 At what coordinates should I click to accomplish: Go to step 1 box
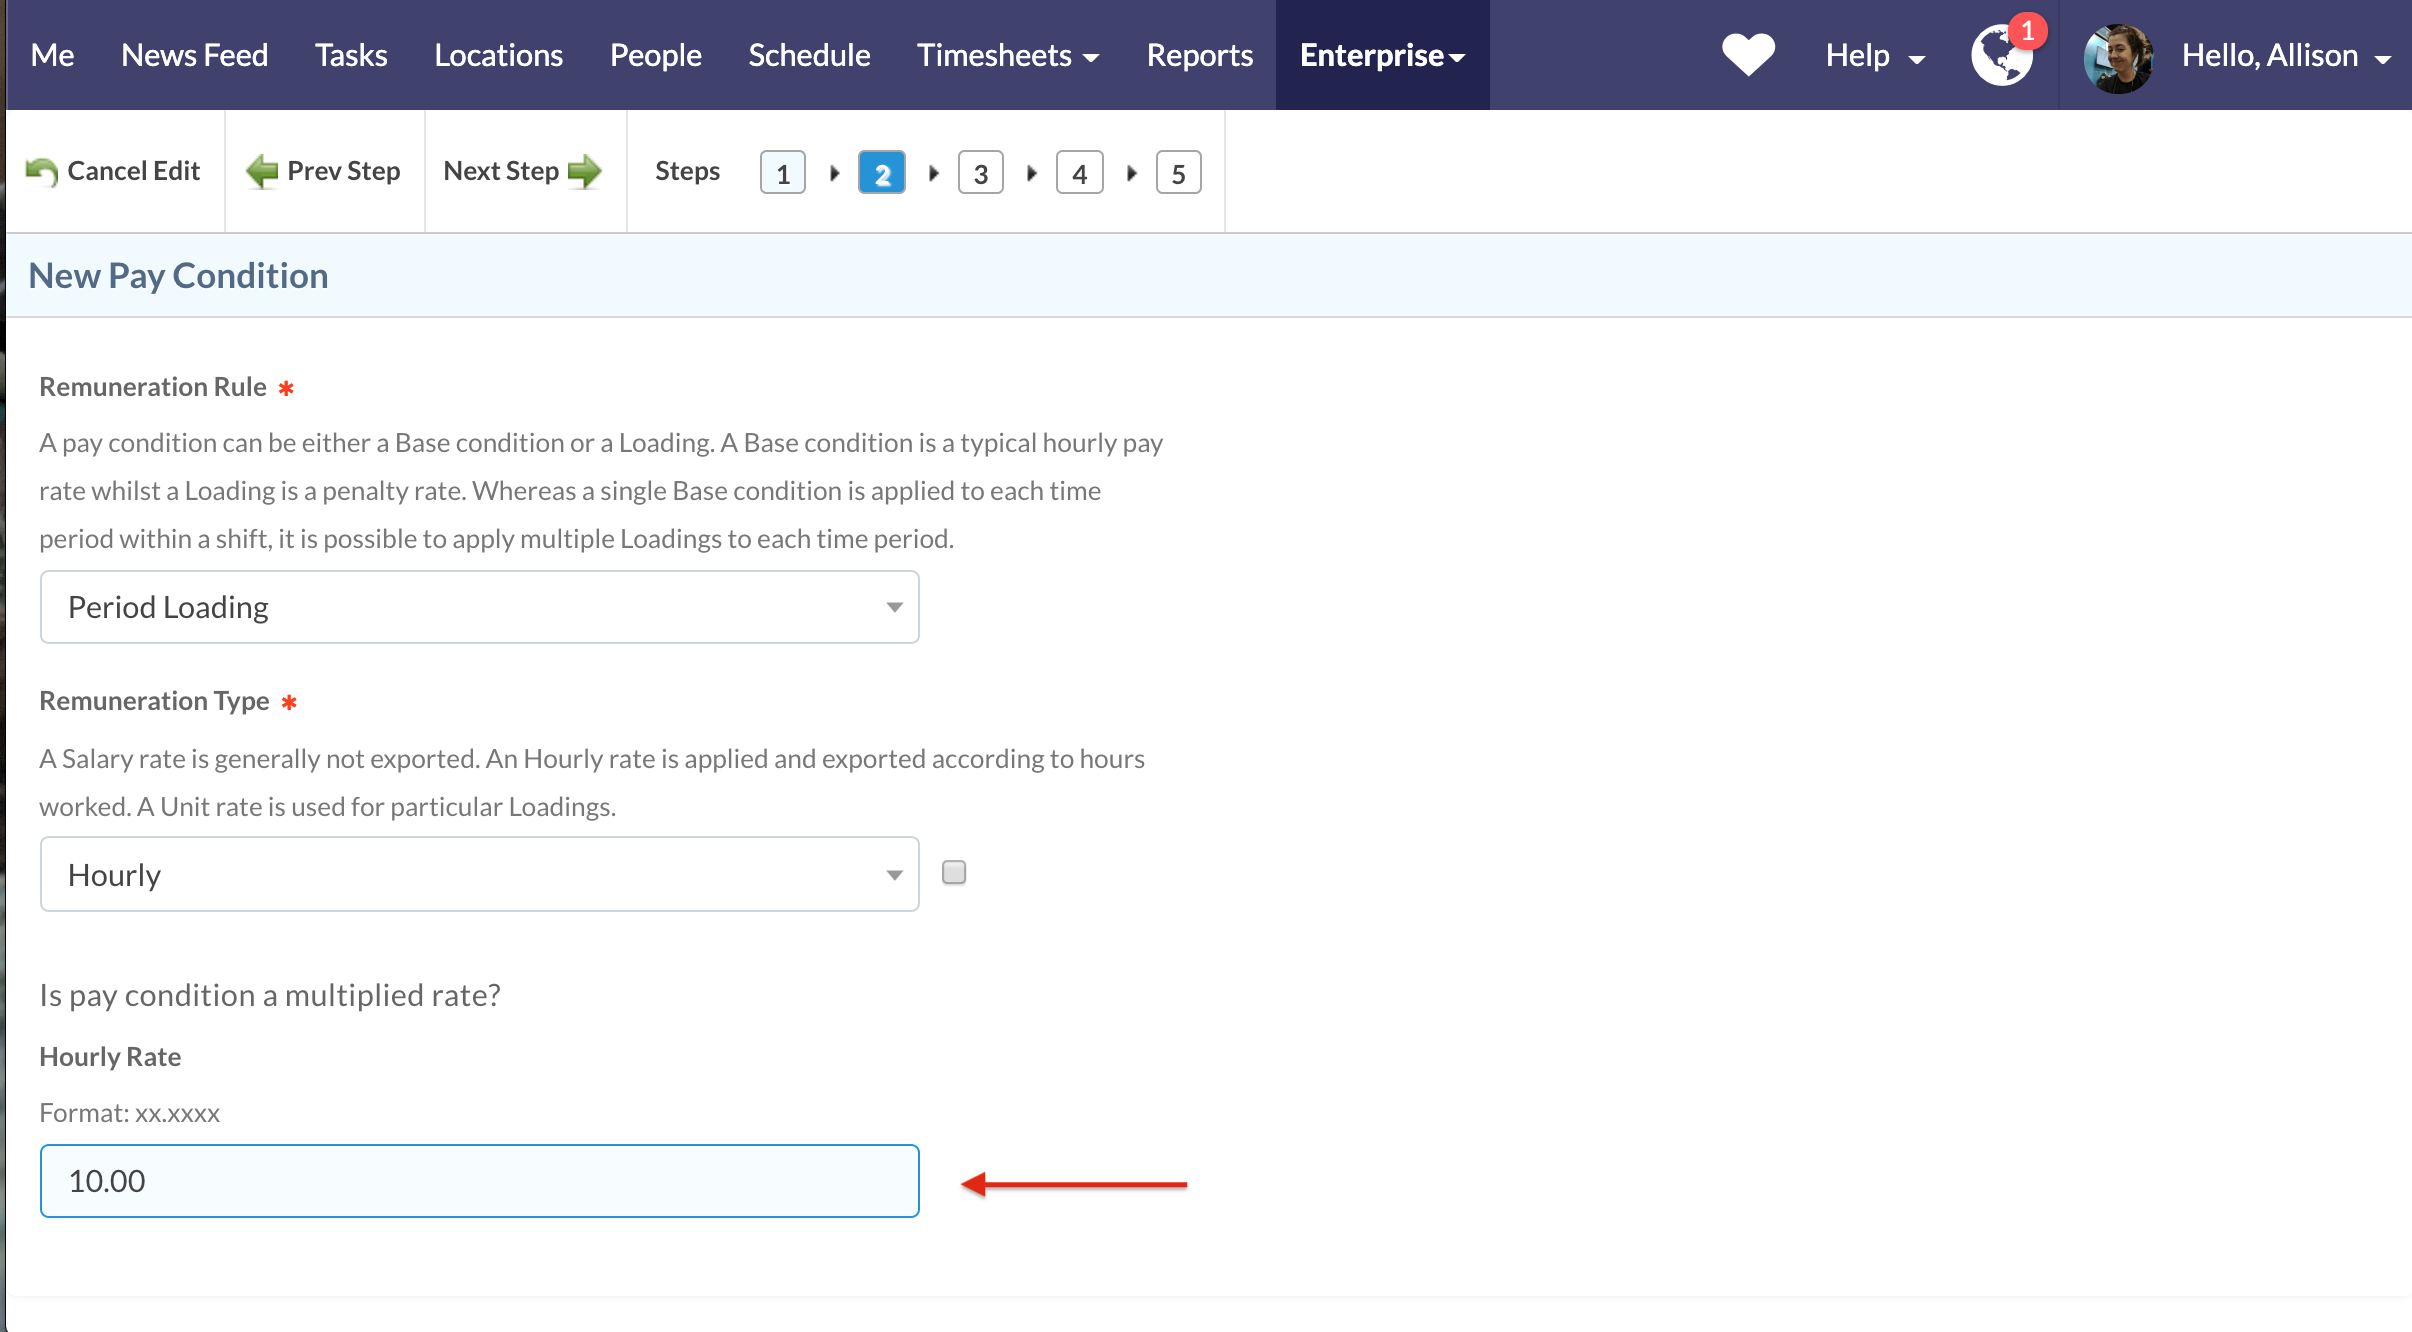(x=782, y=174)
